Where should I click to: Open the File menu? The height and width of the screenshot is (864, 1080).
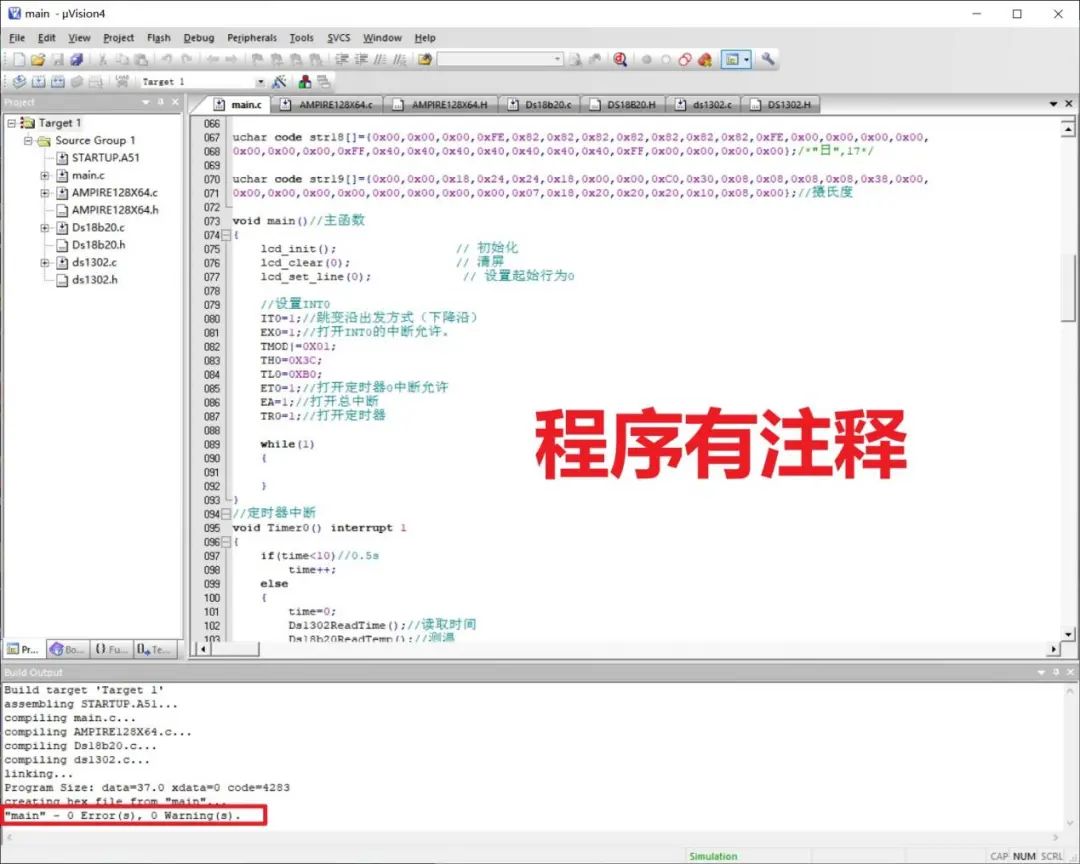(17, 38)
